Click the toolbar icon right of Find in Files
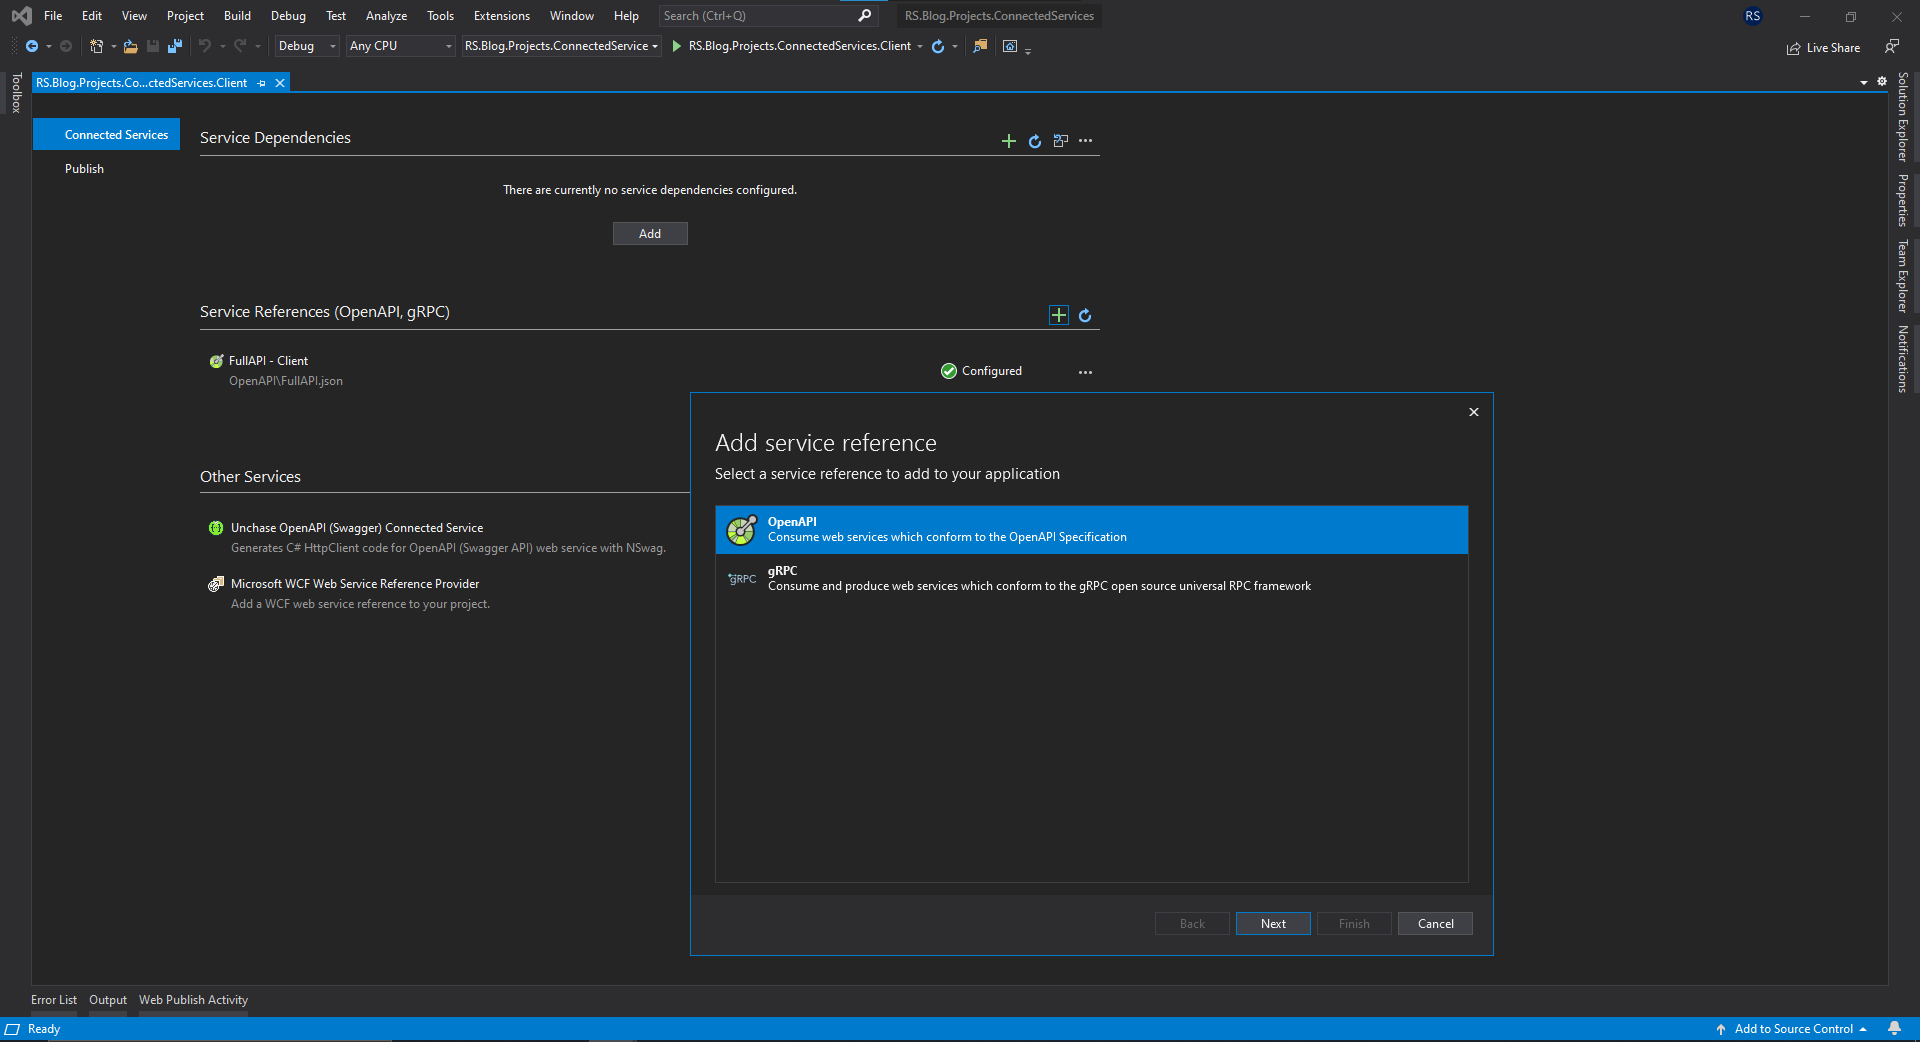This screenshot has height=1042, width=1920. click(x=1010, y=46)
